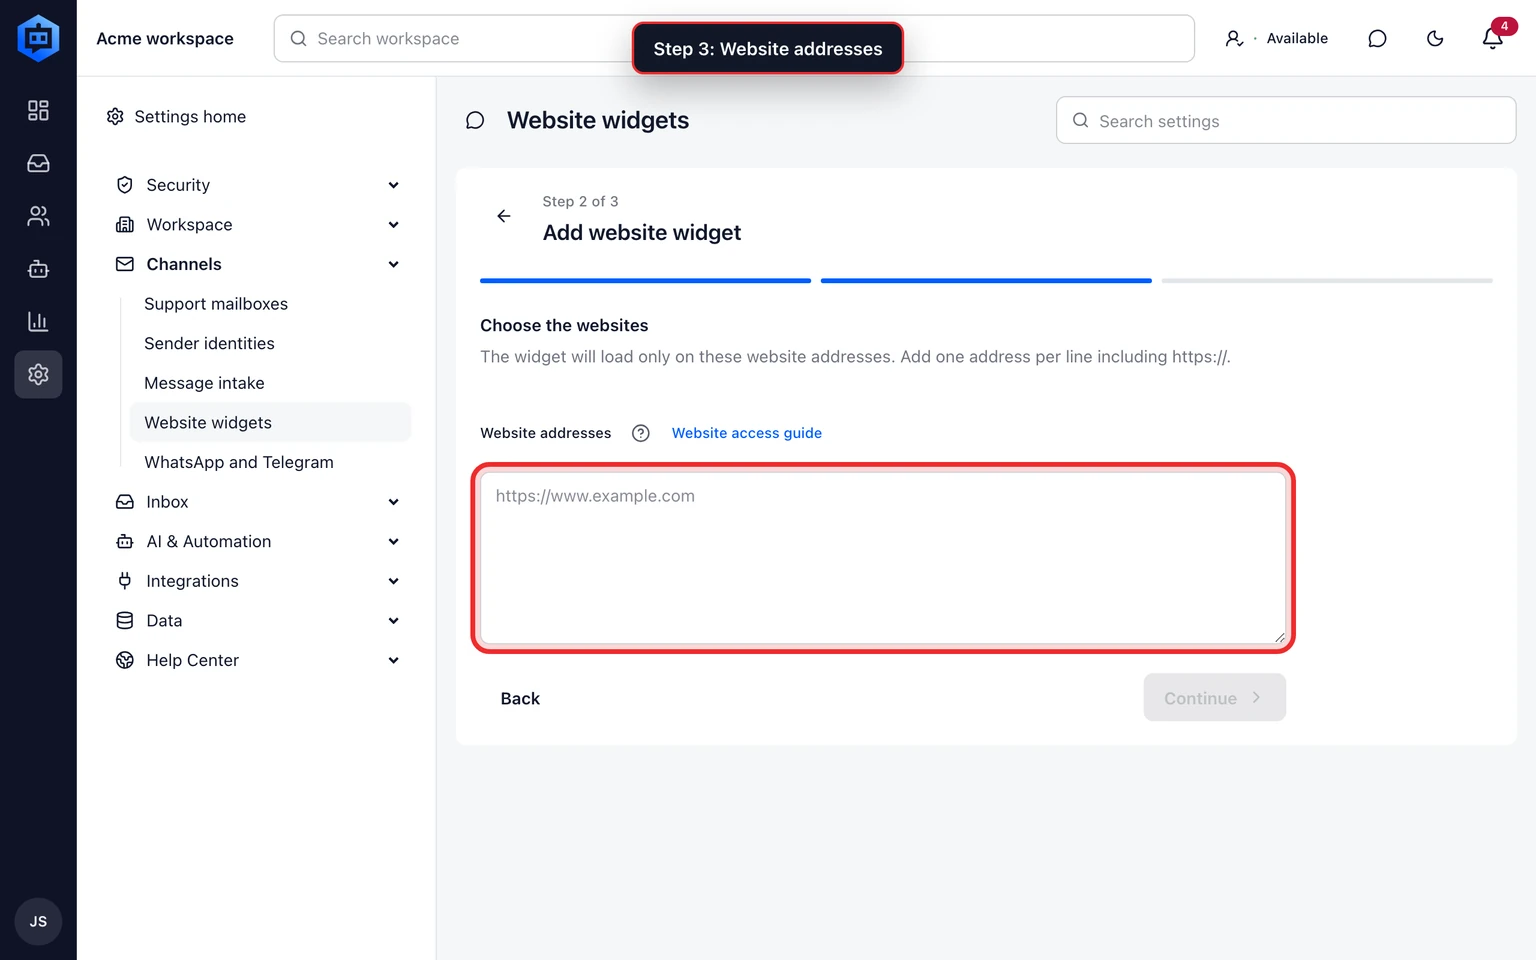The image size is (1536, 960).
Task: Open the dashboard grid icon in left rail
Action: [x=38, y=110]
